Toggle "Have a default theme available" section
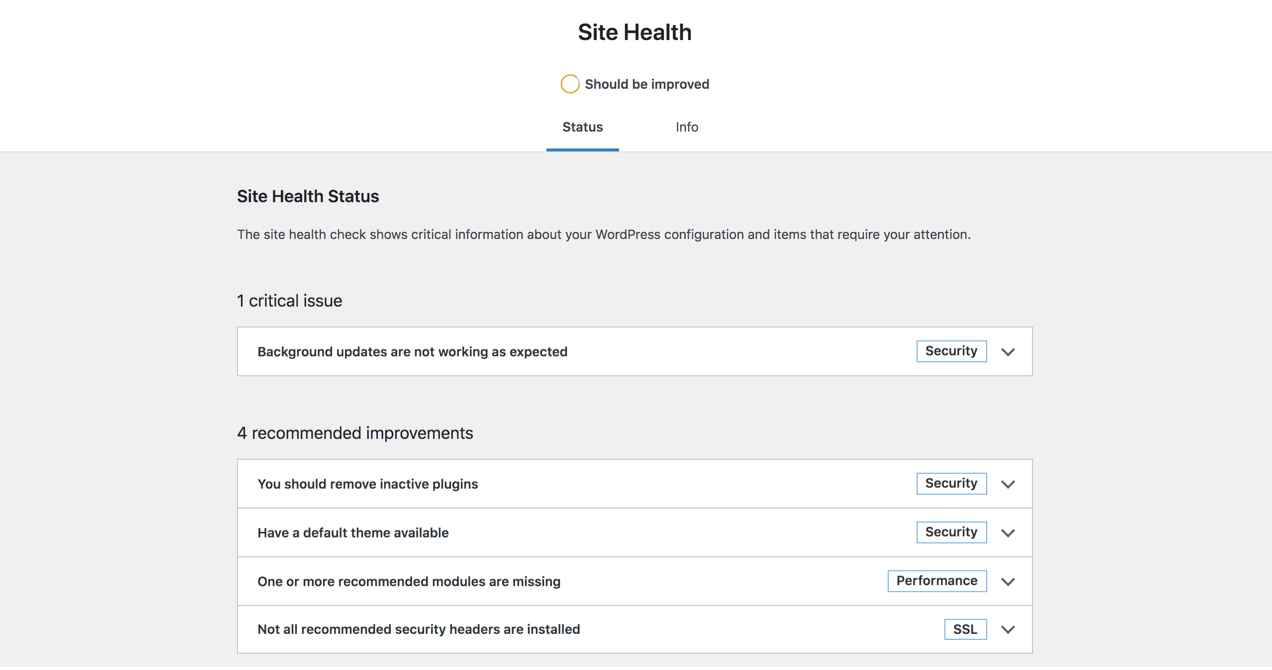 point(353,533)
